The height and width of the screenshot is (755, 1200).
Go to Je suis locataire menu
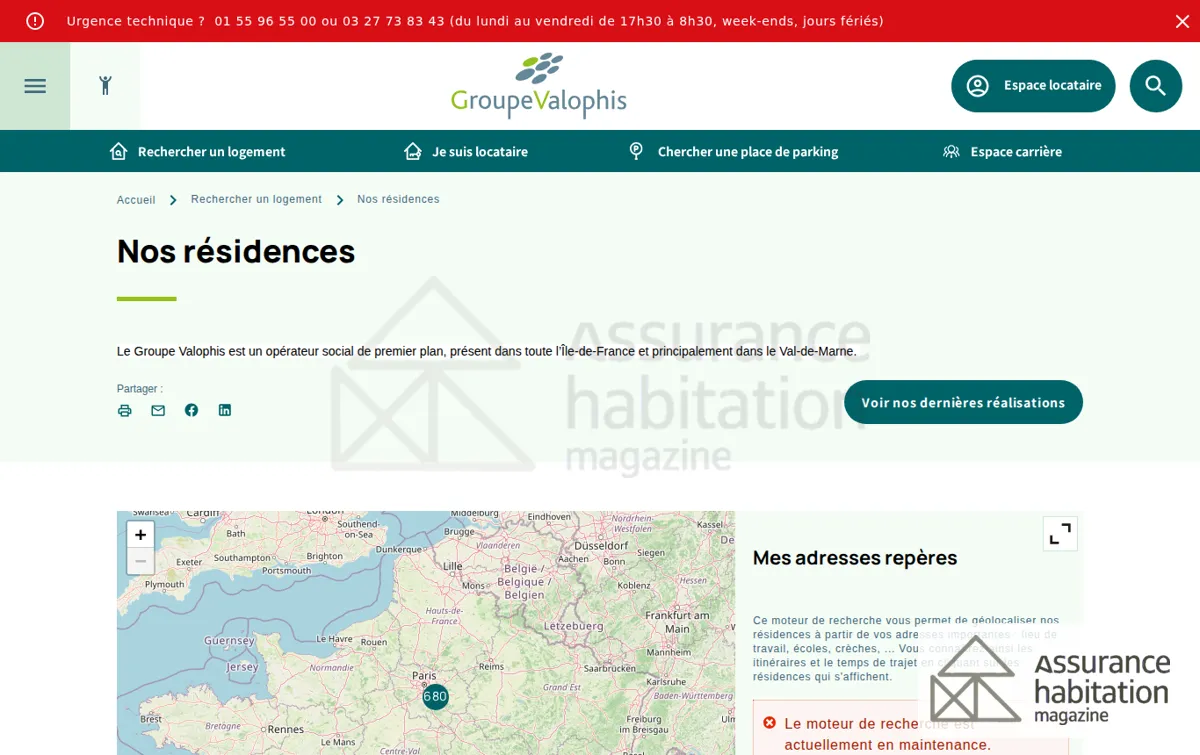click(x=465, y=151)
